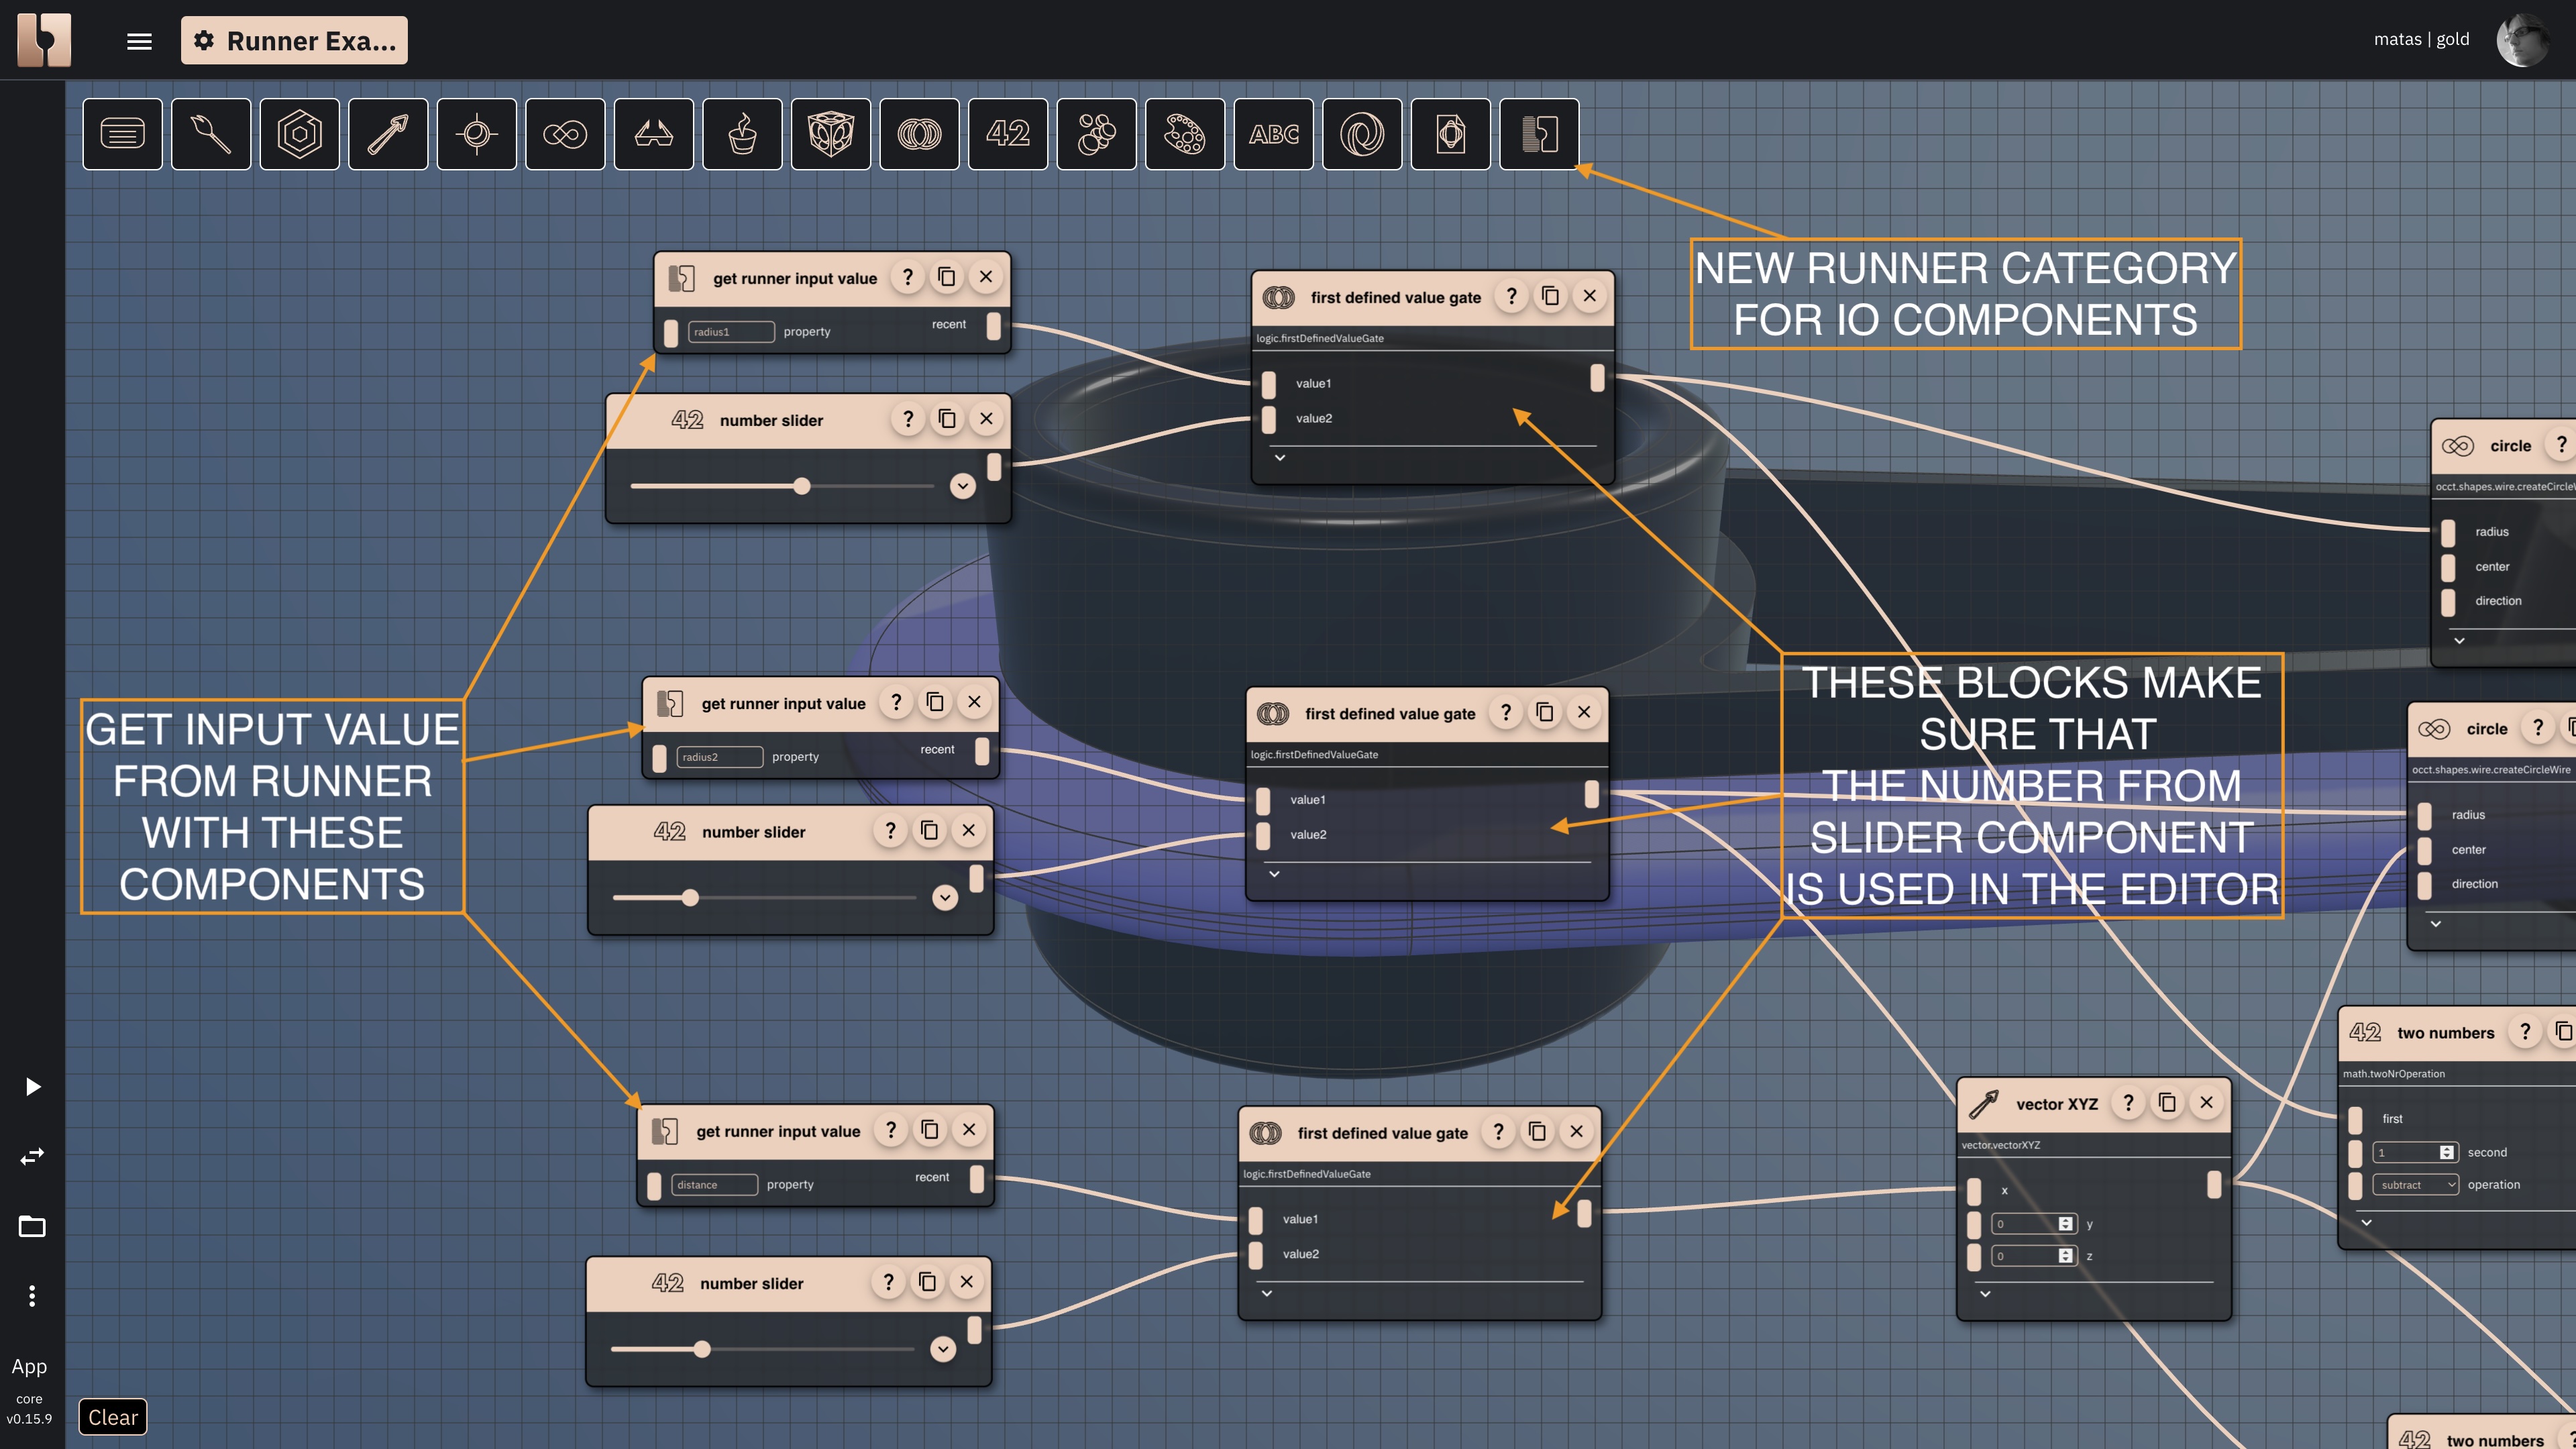This screenshot has height=1449, width=2576.
Task: Close the bottom number slider component
Action: coord(966,1282)
